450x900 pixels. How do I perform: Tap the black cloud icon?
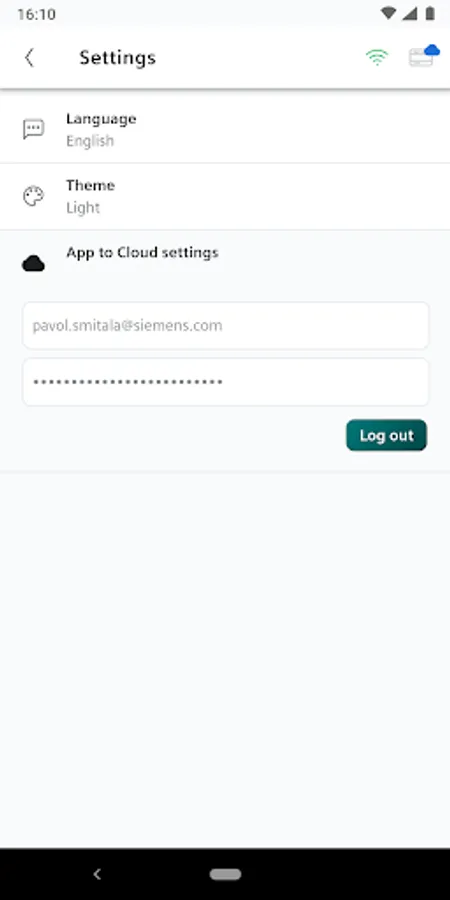[33, 263]
